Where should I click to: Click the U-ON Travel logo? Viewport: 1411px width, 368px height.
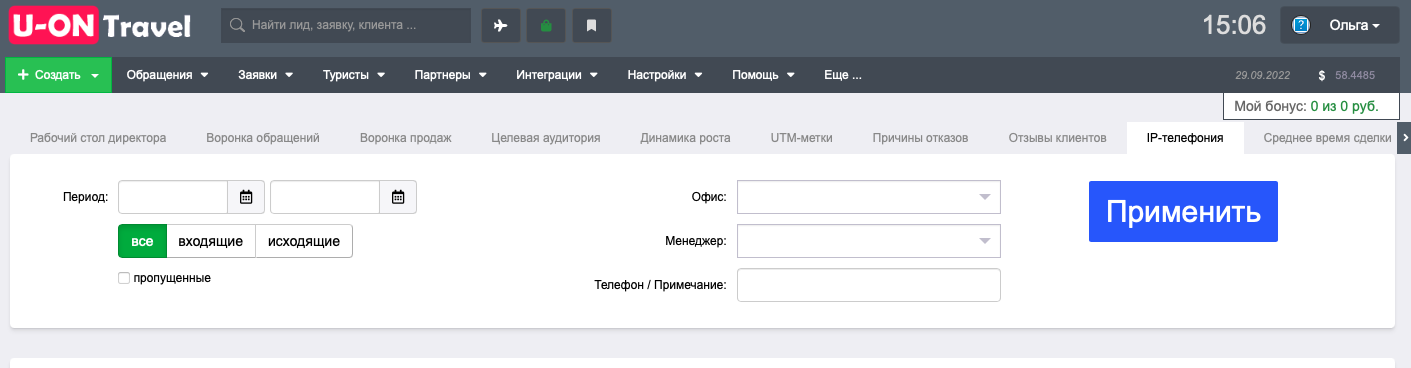point(100,25)
